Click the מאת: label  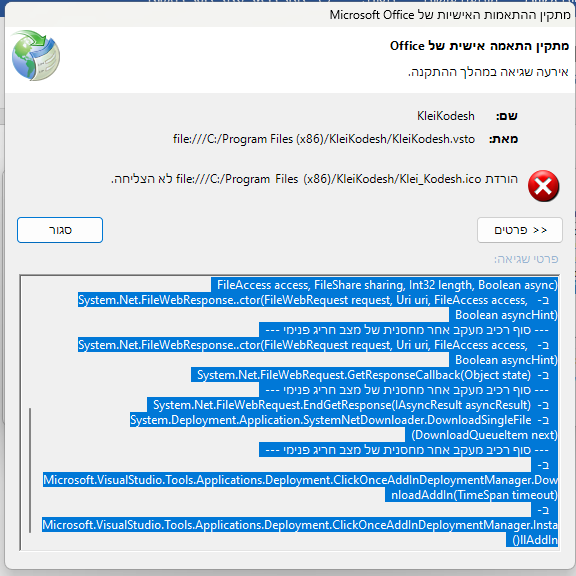(x=503, y=139)
